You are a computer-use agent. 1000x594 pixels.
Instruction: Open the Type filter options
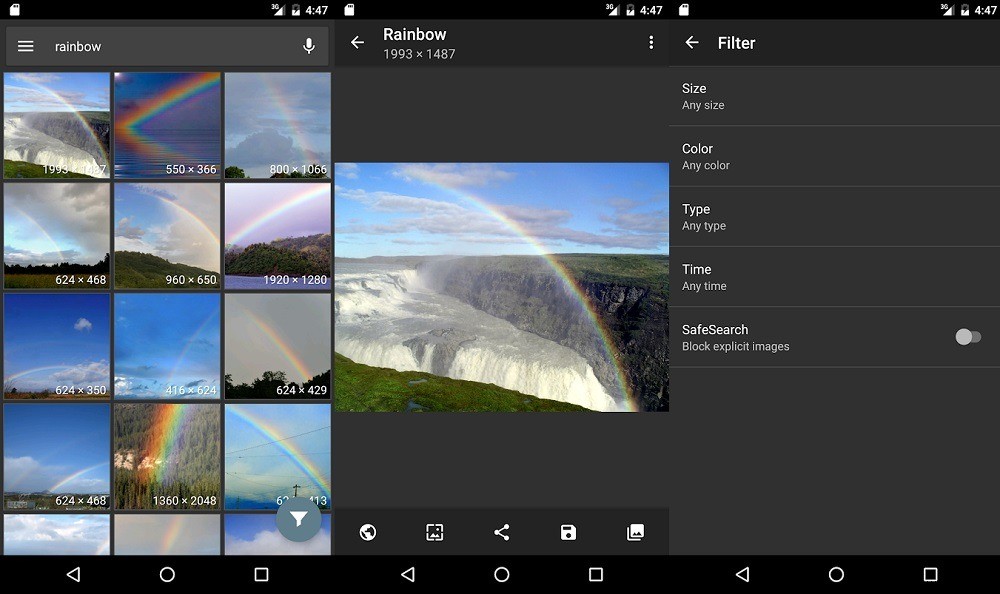(834, 216)
